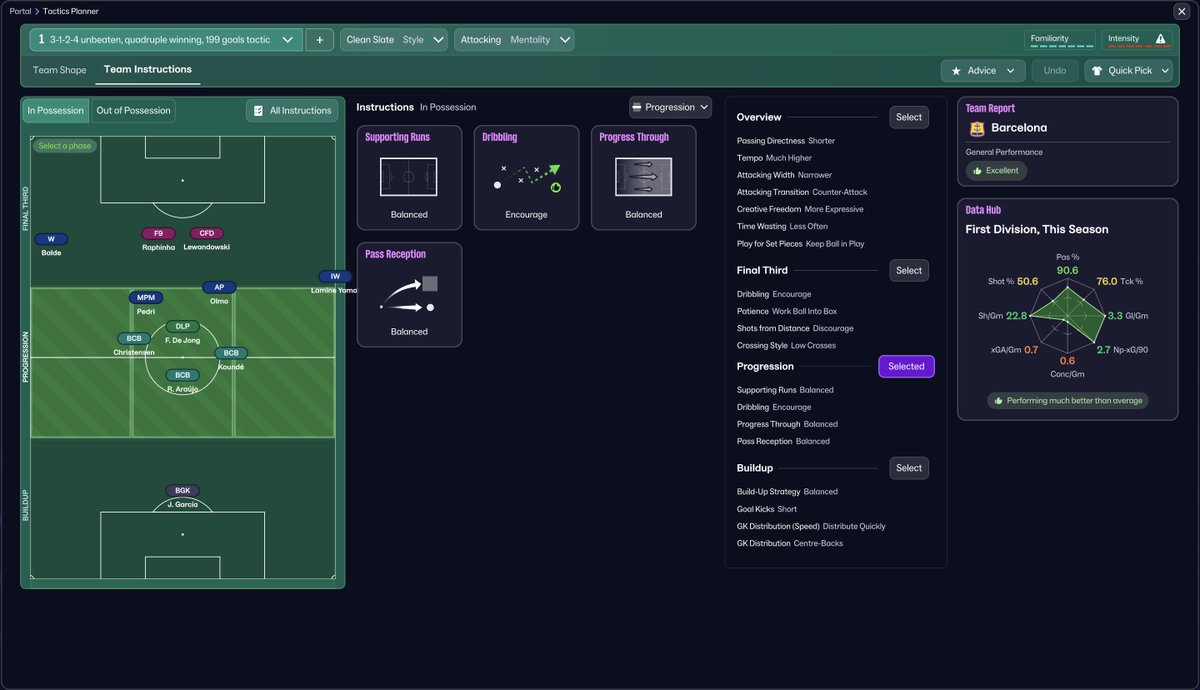Viewport: 1200px width, 690px height.
Task: Toggle the Final Third Select button
Action: (x=909, y=270)
